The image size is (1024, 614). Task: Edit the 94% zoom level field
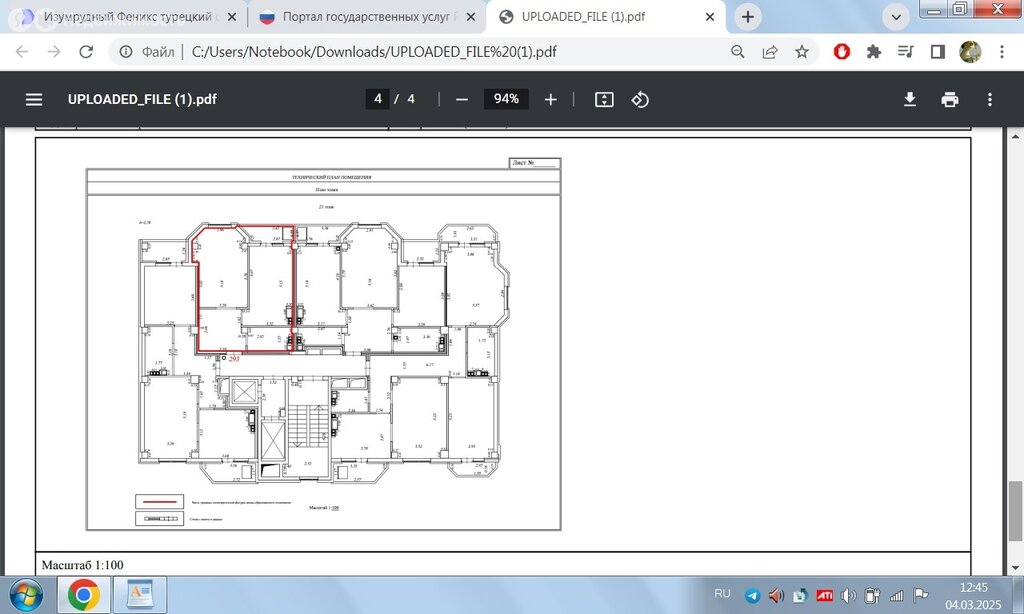pos(506,99)
